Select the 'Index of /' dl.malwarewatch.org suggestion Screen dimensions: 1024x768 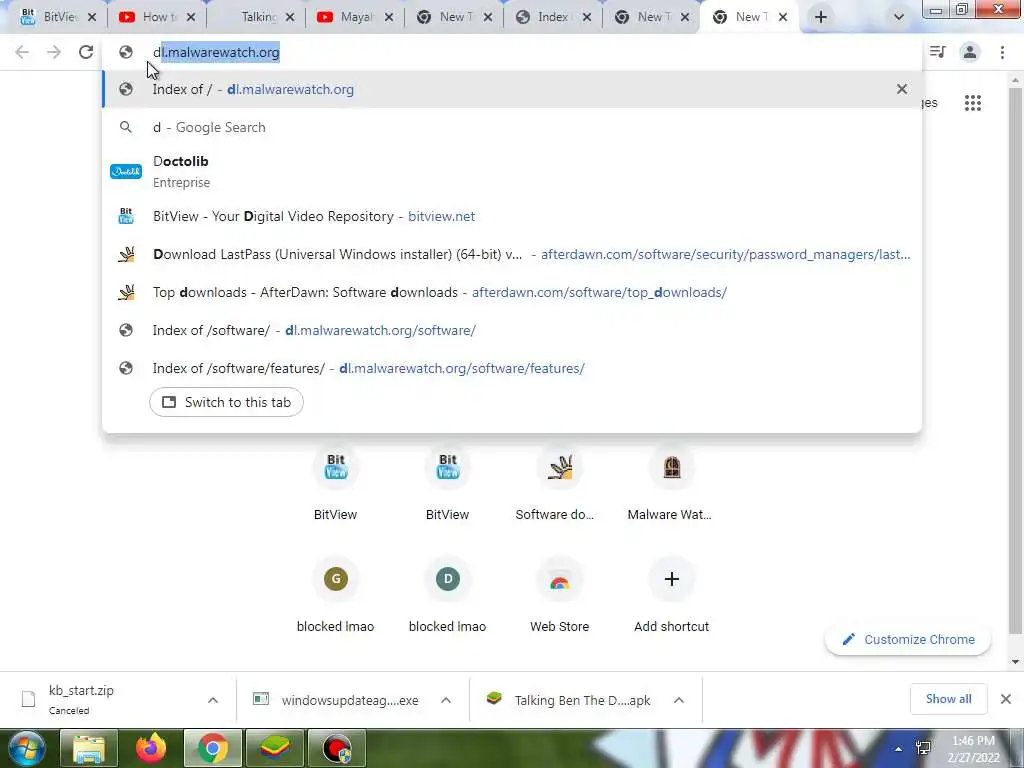(x=512, y=89)
